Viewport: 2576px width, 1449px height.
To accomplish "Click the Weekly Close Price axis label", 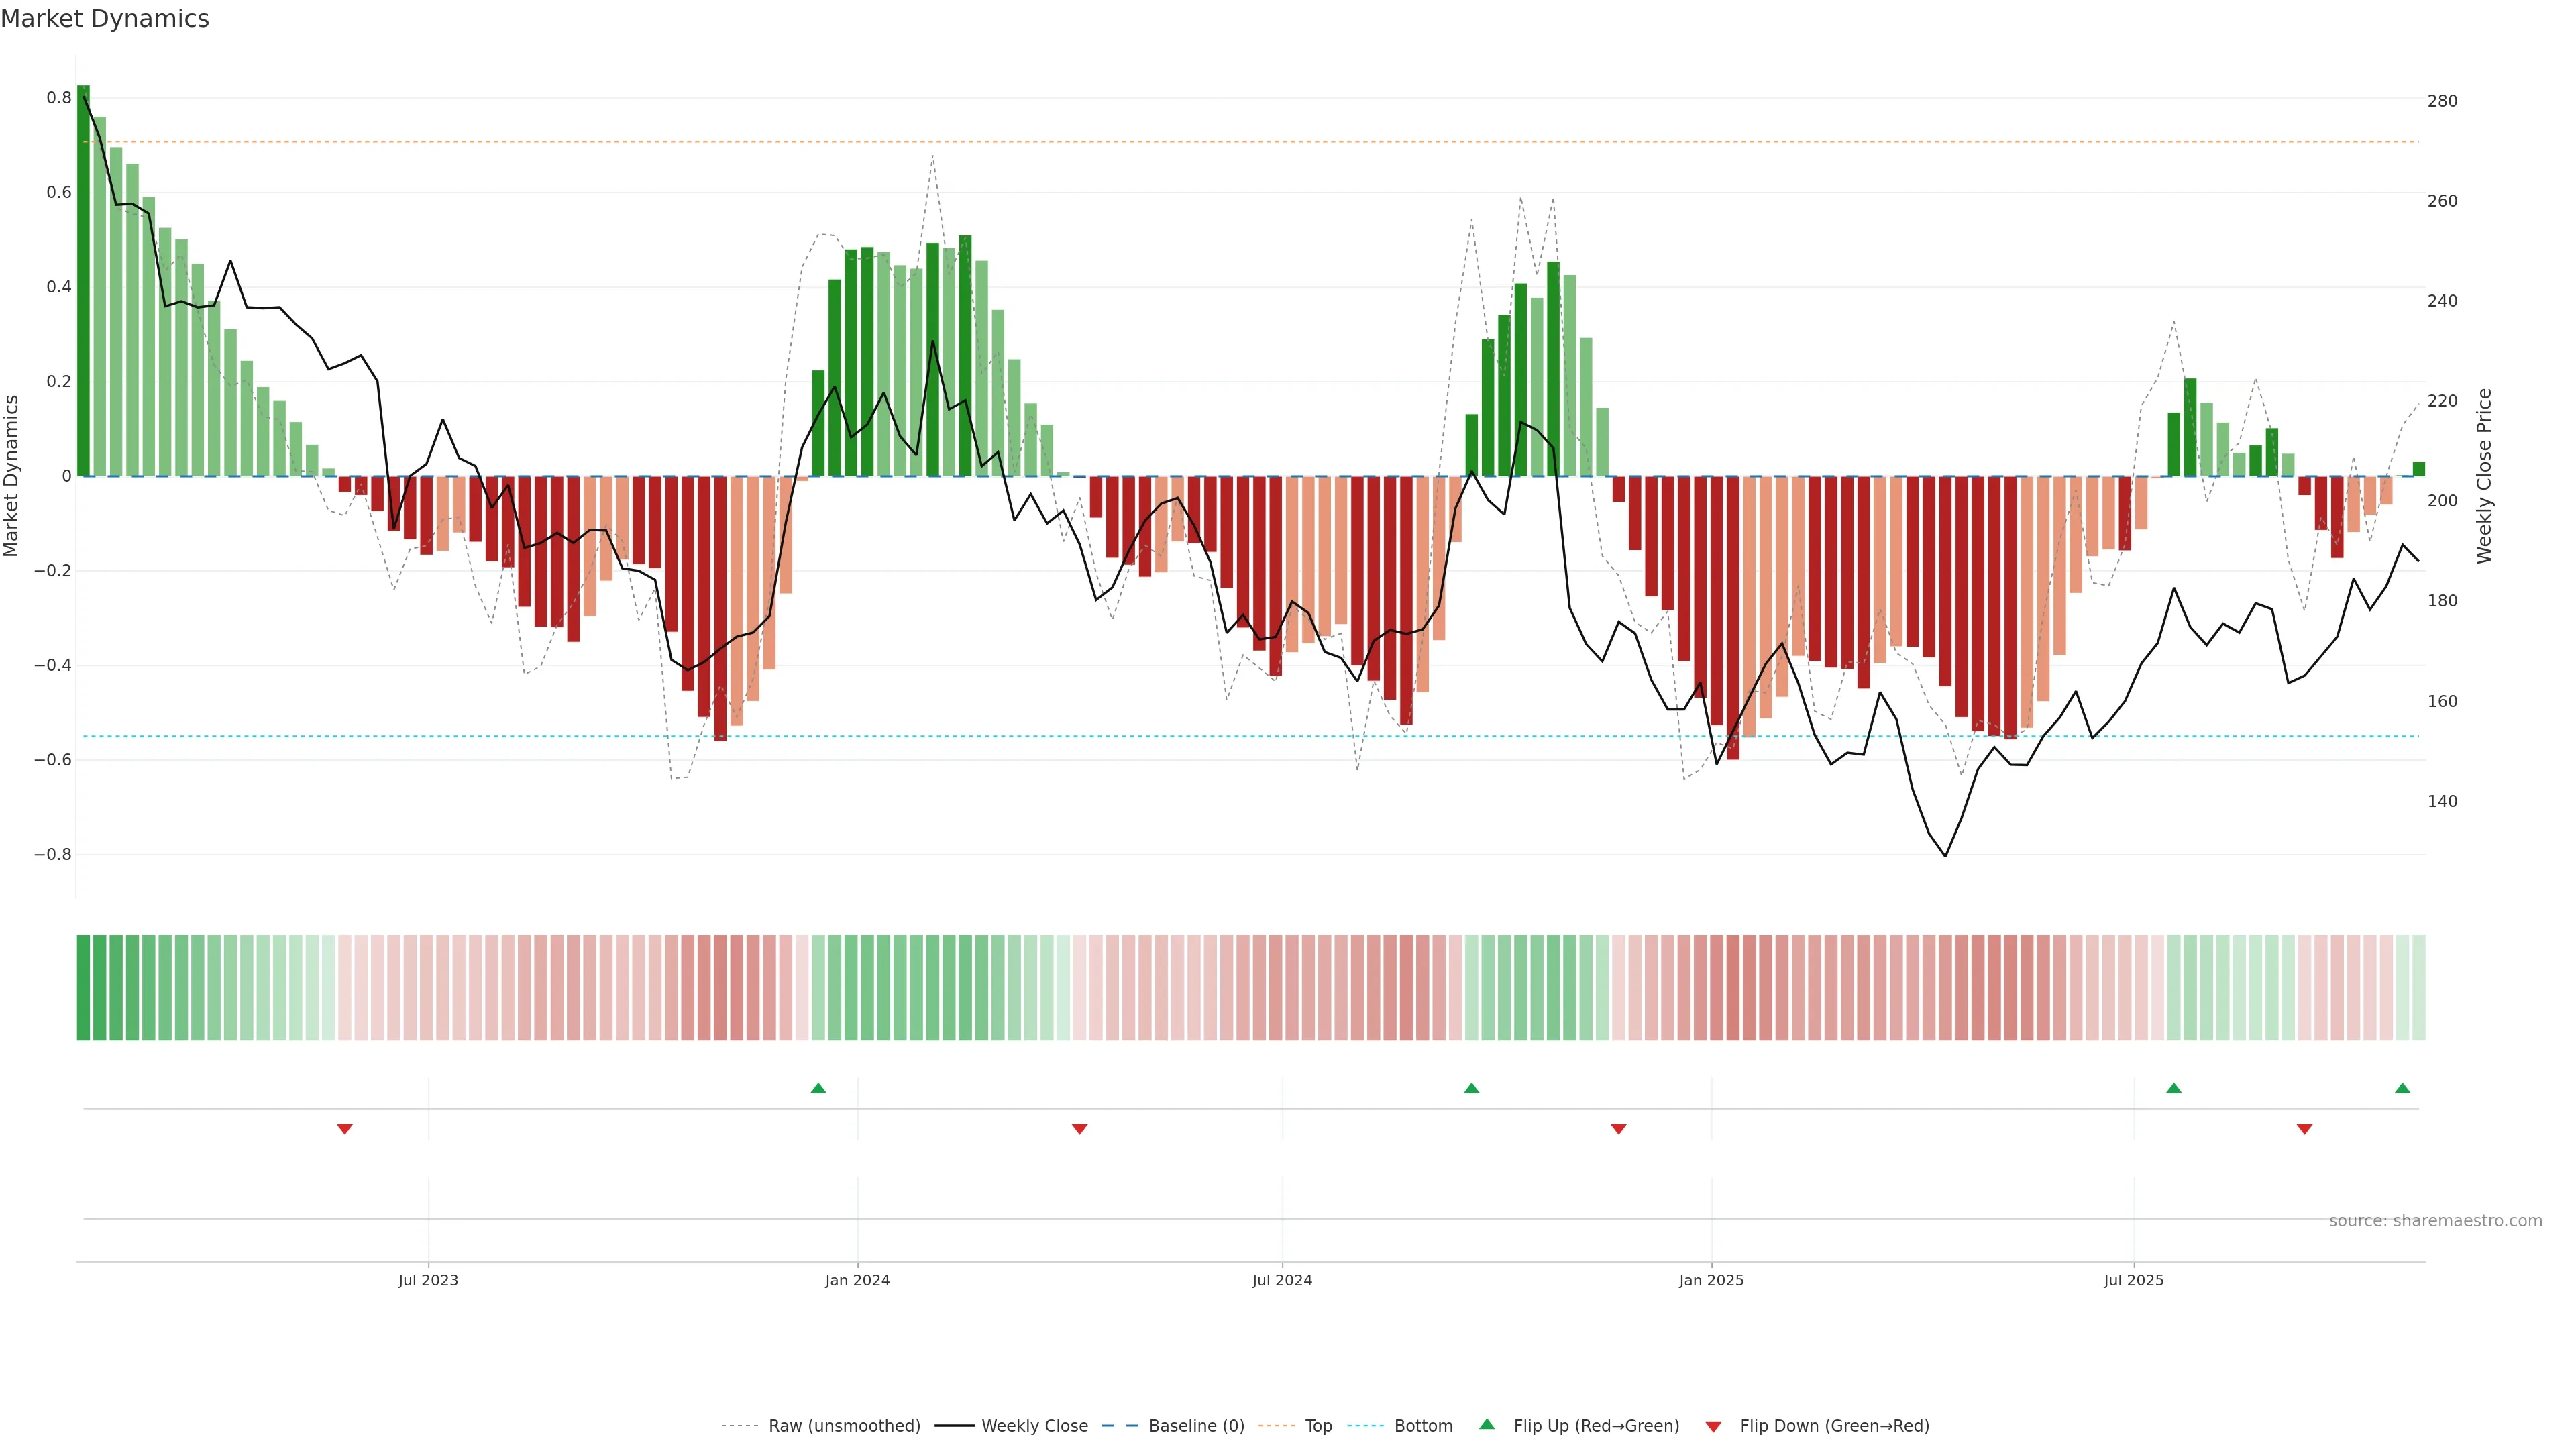I will point(2484,476).
